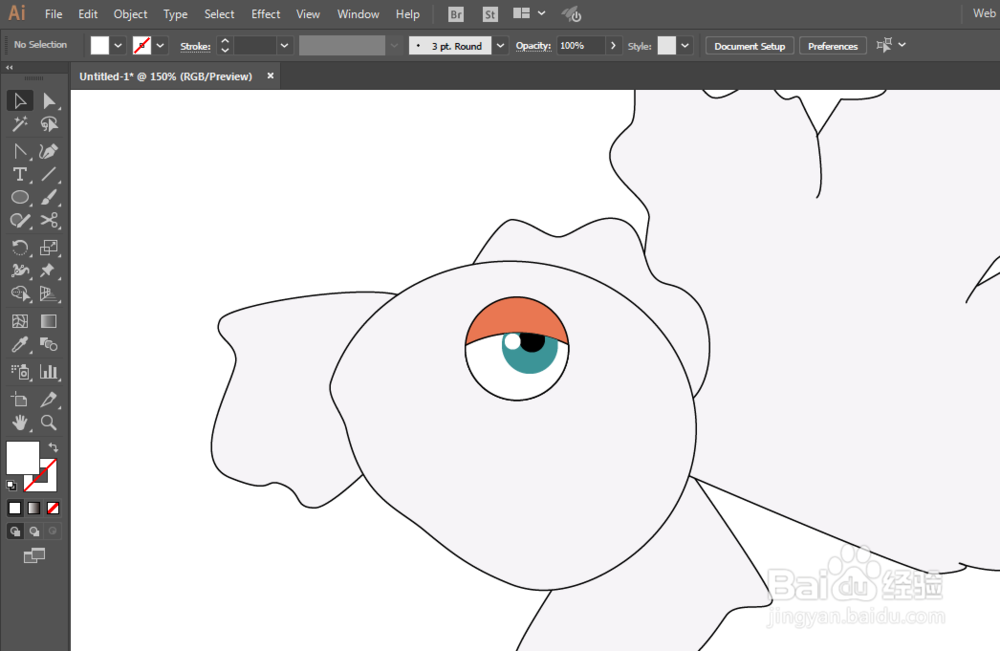Expand the opacity slider arrow
The image size is (1000, 651).
pyautogui.click(x=613, y=45)
